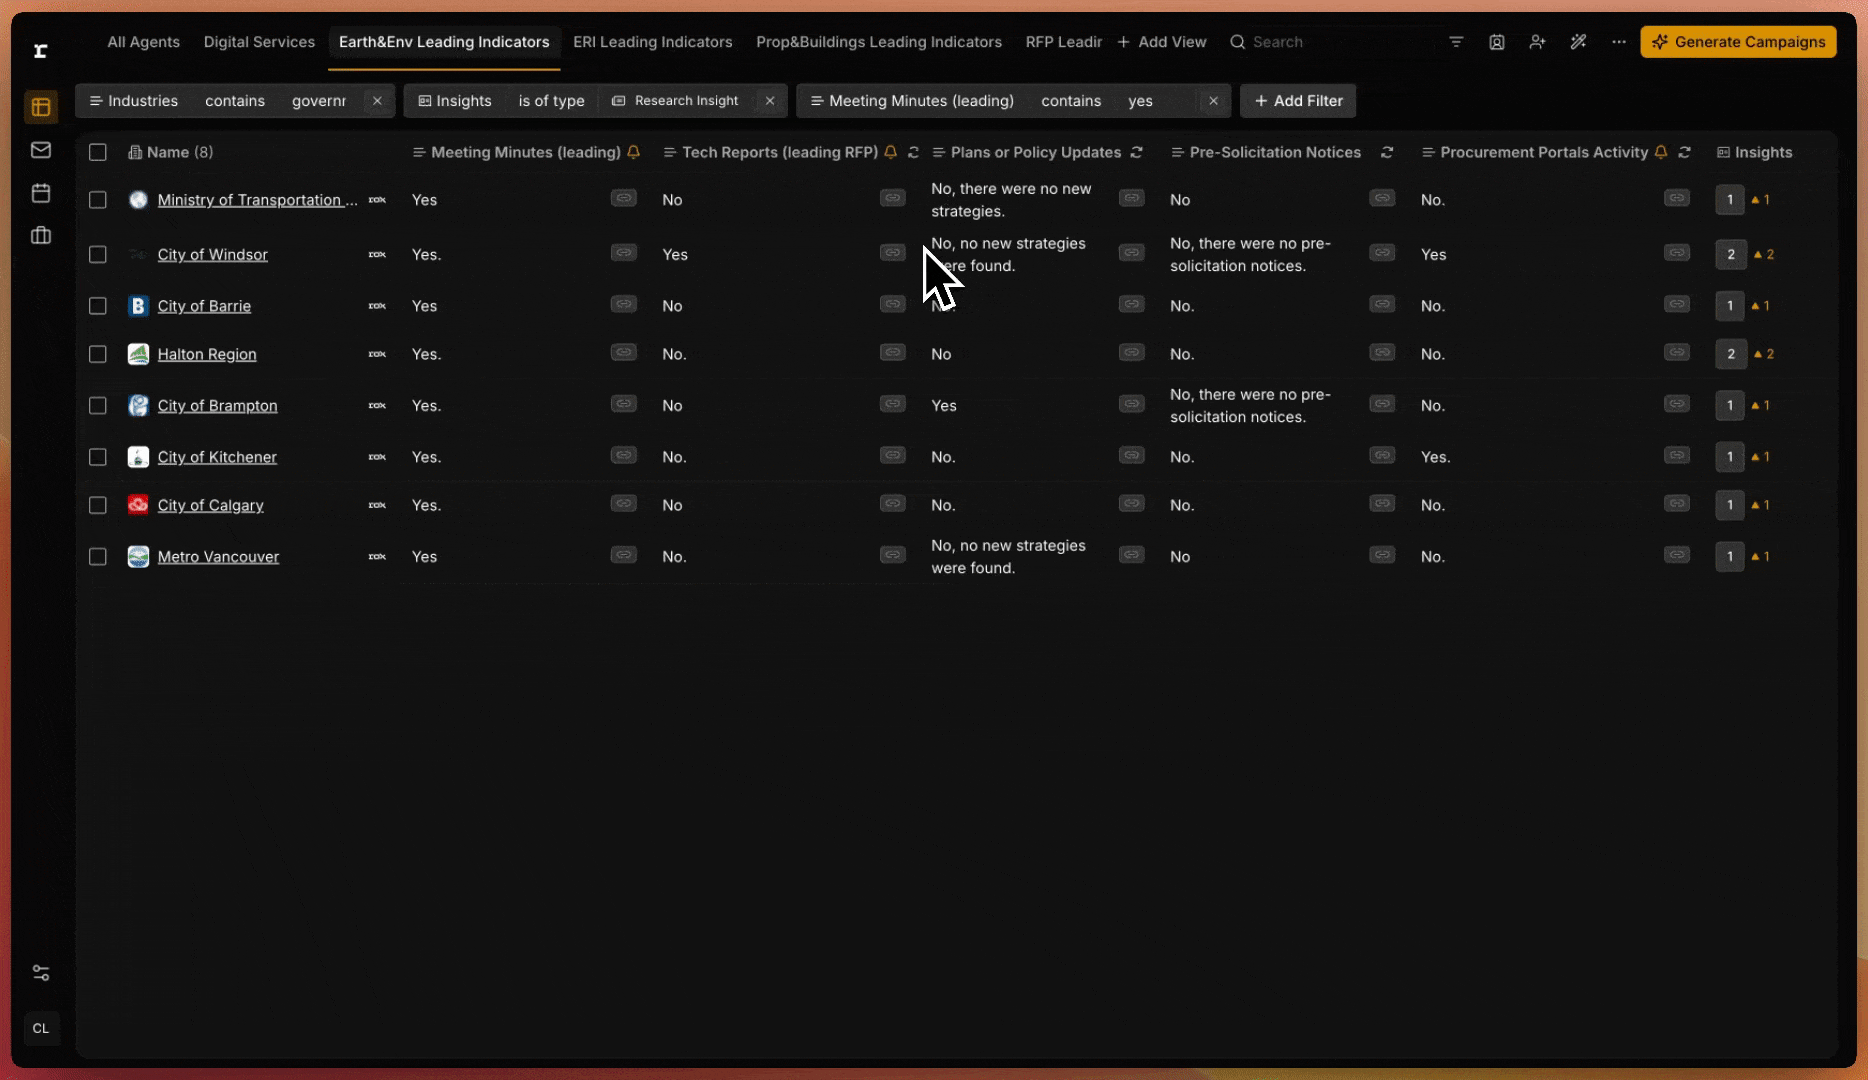
Task: Switch to the Digital Services tab
Action: pyautogui.click(x=259, y=42)
